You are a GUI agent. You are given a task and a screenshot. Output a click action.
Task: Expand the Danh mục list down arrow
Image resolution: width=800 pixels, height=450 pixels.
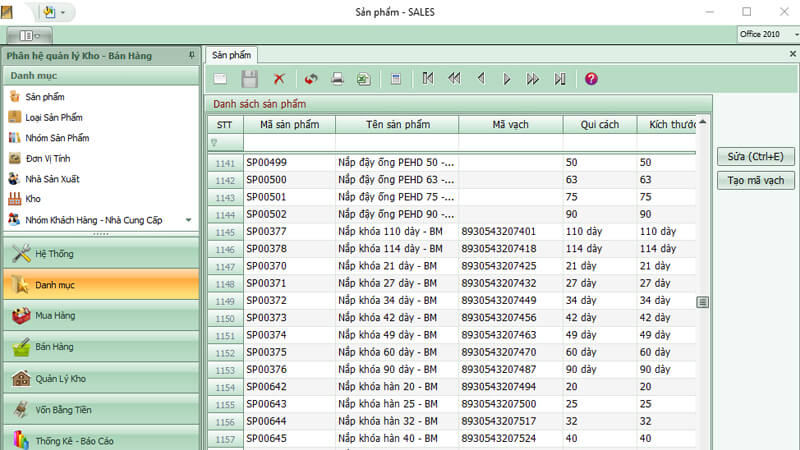coord(189,220)
